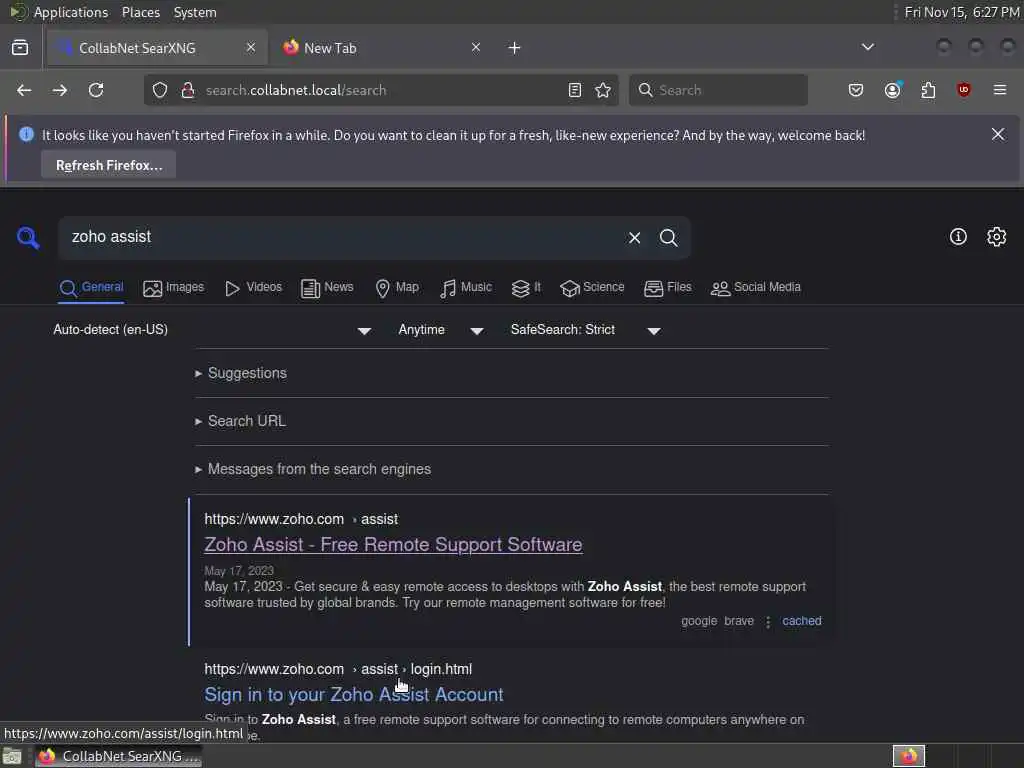Viewport: 1024px width, 768px height.
Task: Select CollabNet SearXNG taskbar window button
Action: point(119,756)
